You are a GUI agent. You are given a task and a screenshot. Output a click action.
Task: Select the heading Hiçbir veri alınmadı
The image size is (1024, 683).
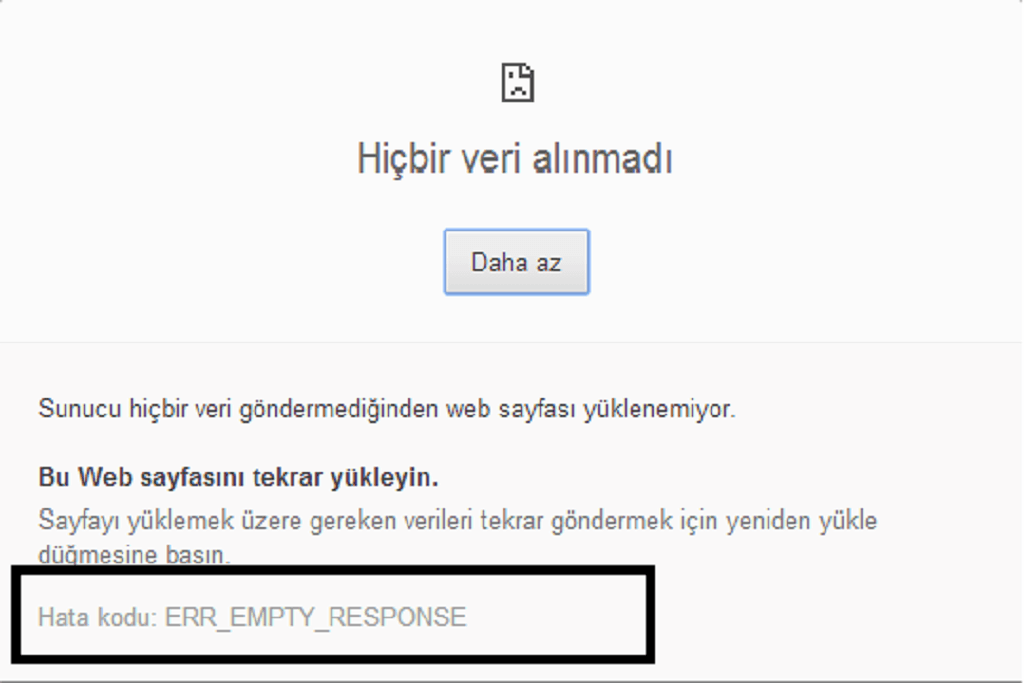tap(515, 159)
